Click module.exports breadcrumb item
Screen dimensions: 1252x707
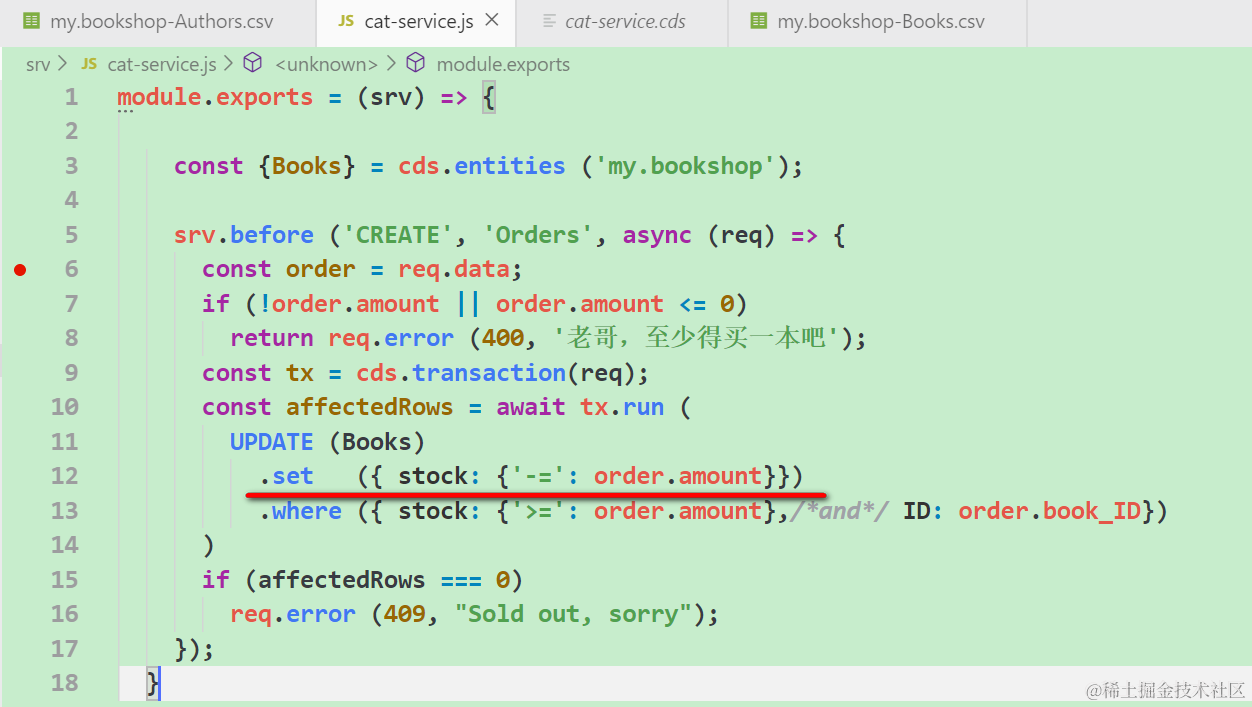(503, 64)
